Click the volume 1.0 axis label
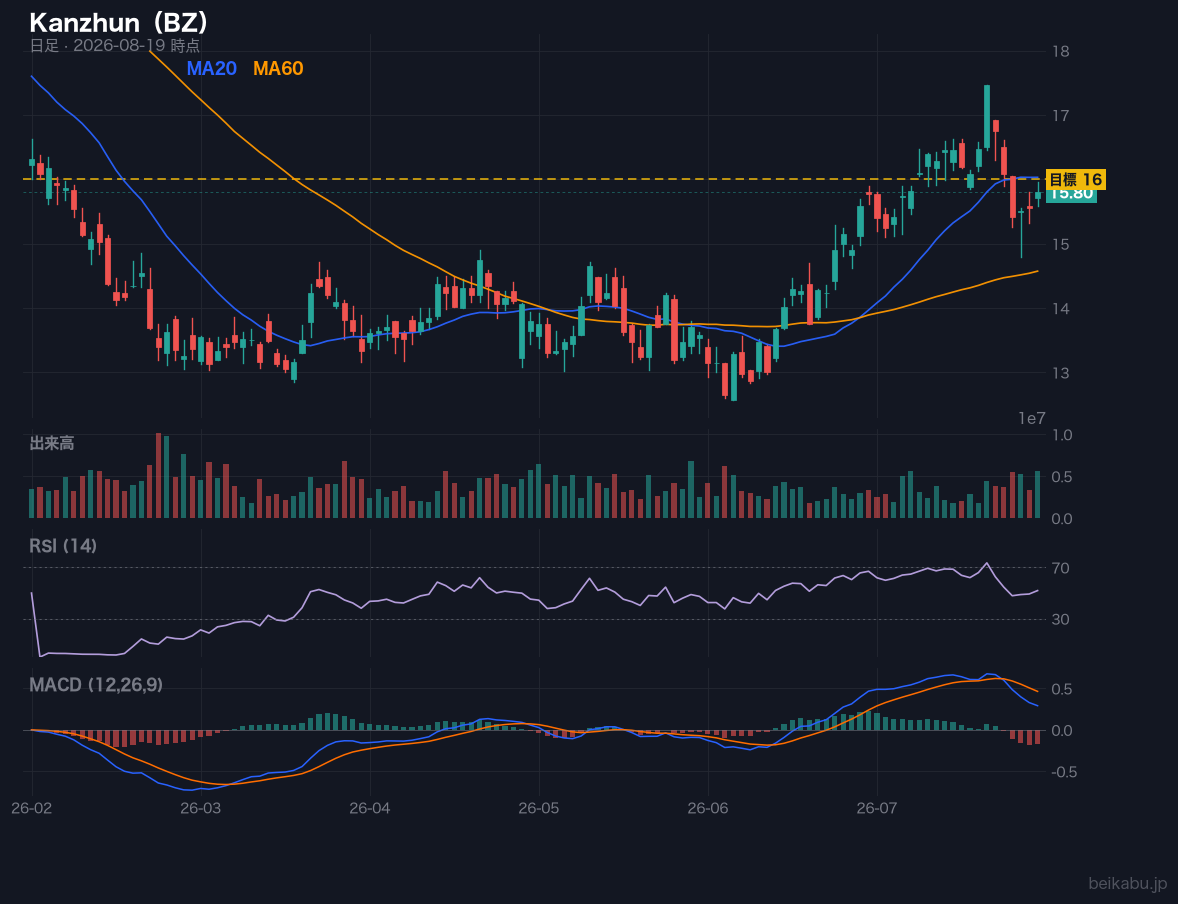The width and height of the screenshot is (1178, 904). coord(1062,435)
